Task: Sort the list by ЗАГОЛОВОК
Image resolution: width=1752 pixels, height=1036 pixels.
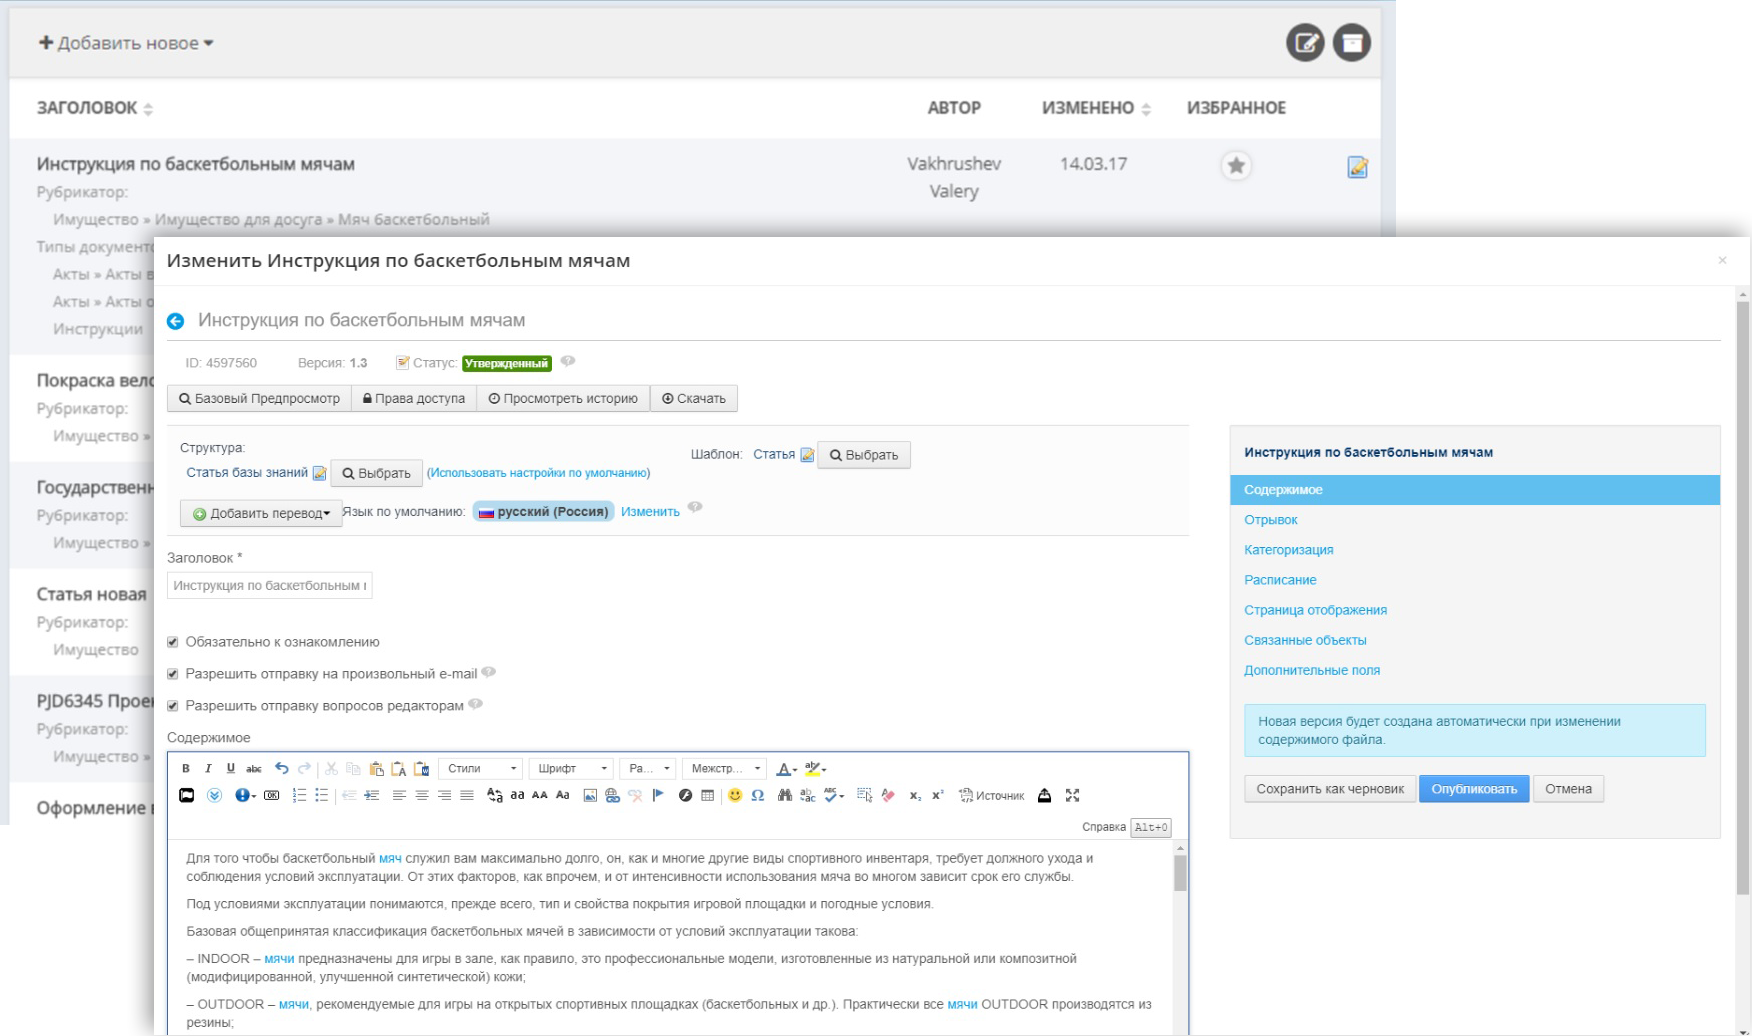Action: (x=95, y=108)
